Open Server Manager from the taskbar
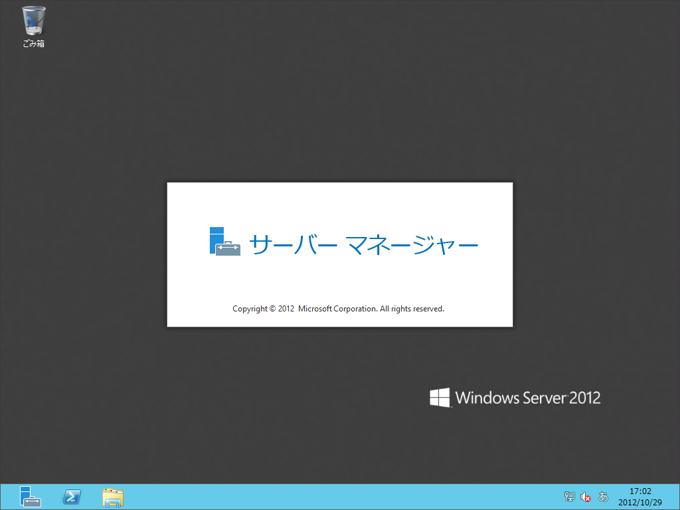Viewport: 680px width, 510px height. coord(30,497)
